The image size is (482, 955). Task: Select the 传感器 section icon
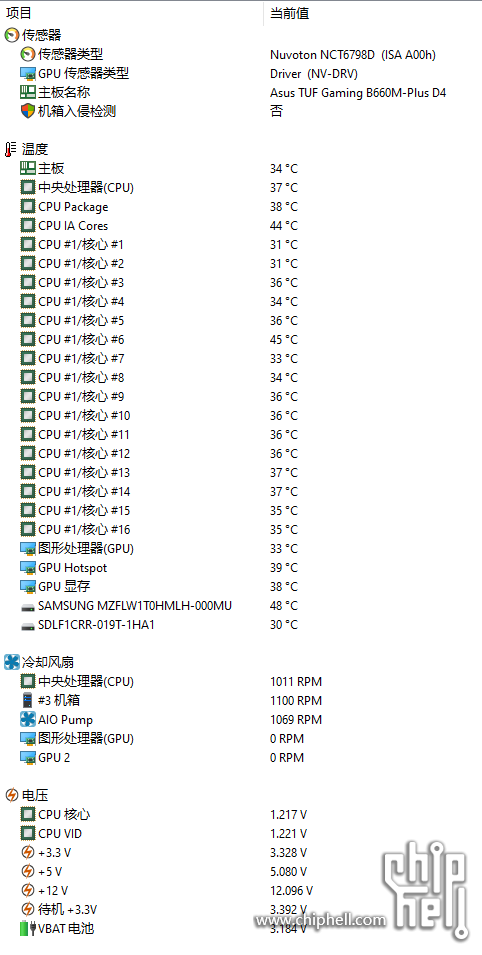tap(12, 35)
